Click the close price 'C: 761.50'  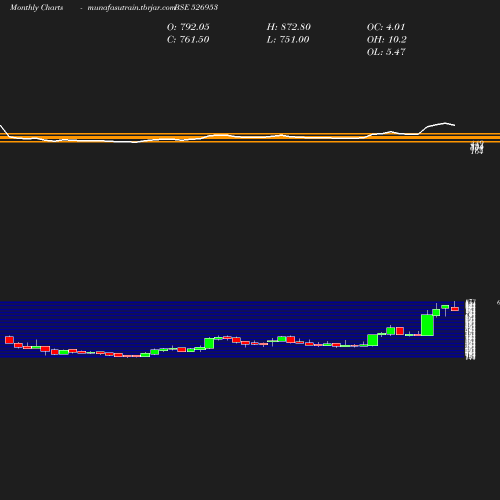(188, 40)
